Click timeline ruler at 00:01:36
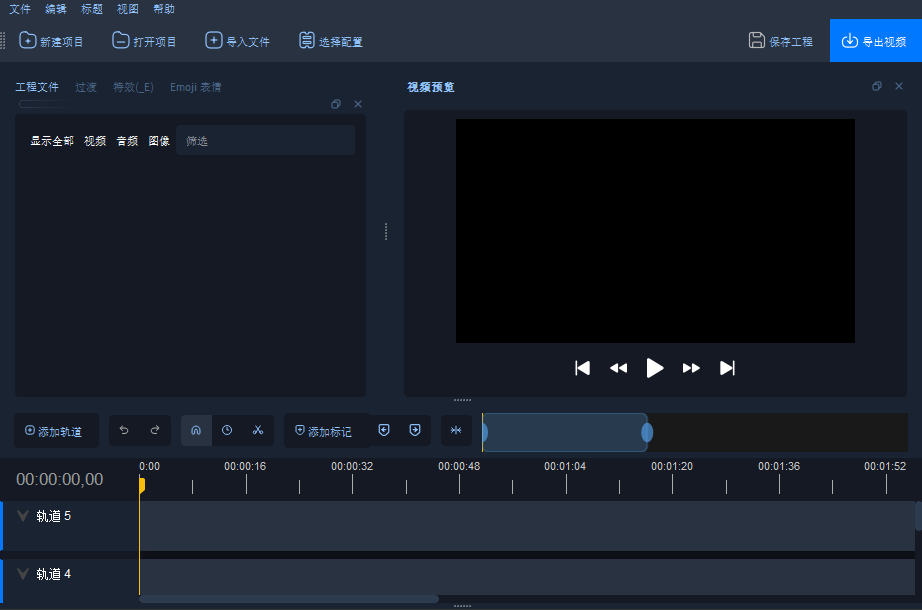 tap(779, 466)
